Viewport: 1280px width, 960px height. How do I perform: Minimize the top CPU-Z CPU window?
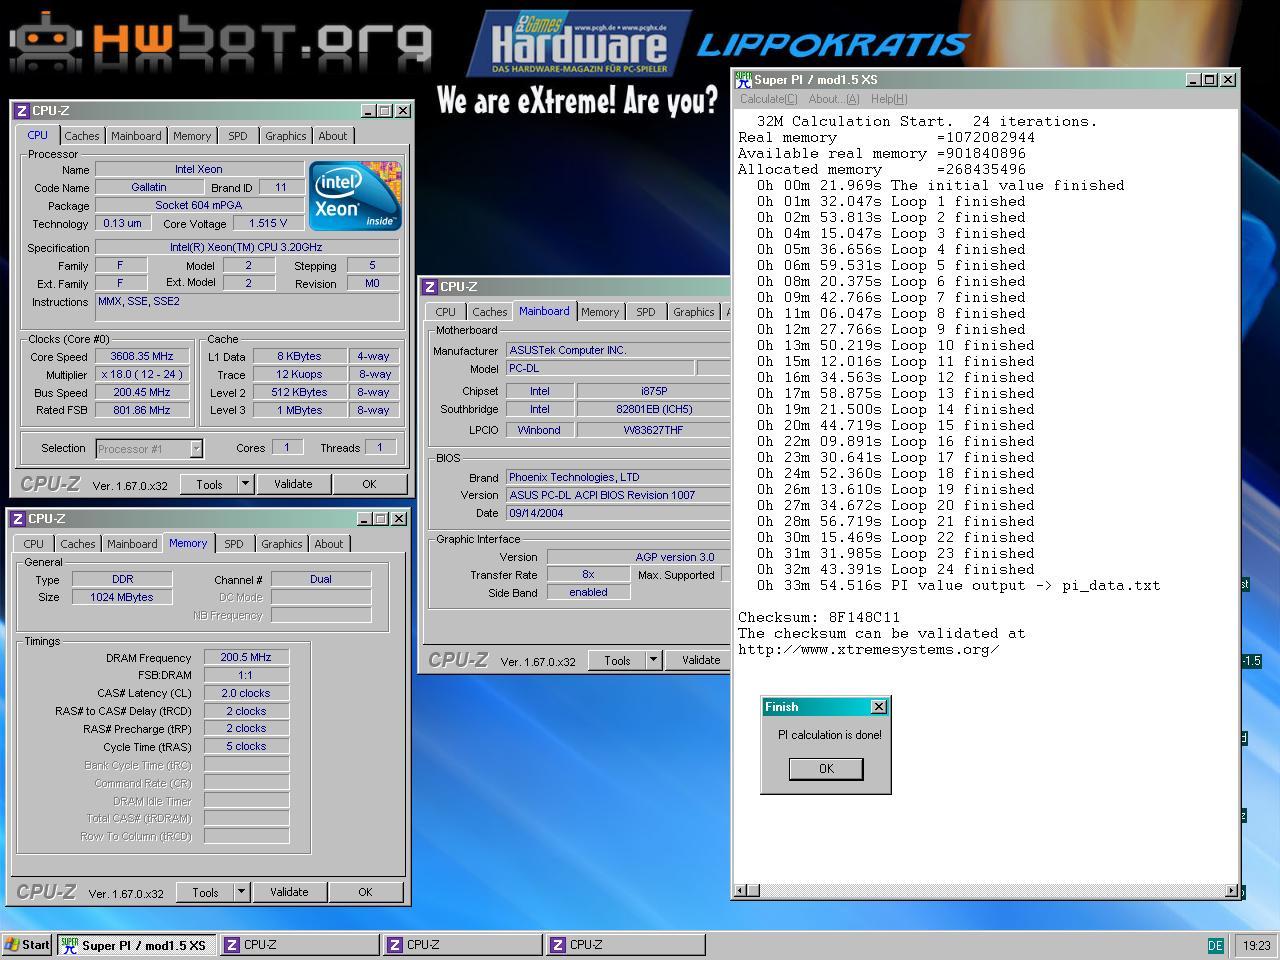tap(368, 111)
